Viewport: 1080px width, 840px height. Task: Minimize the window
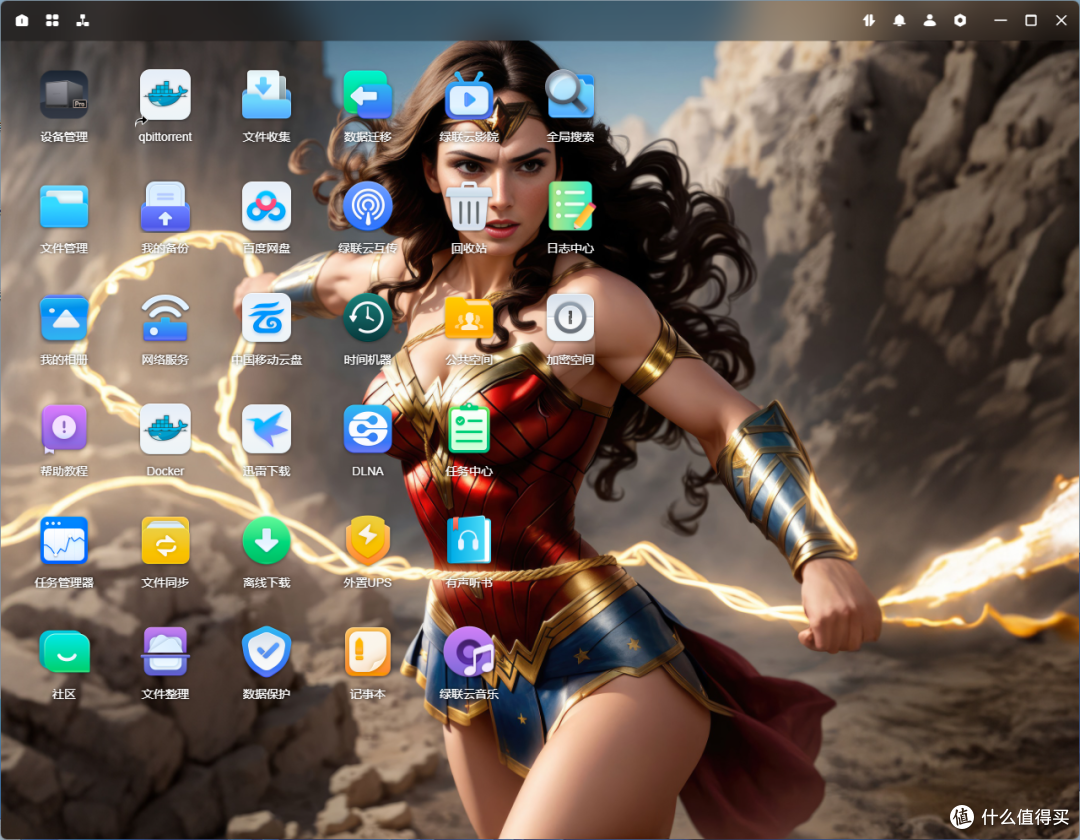(x=1001, y=21)
